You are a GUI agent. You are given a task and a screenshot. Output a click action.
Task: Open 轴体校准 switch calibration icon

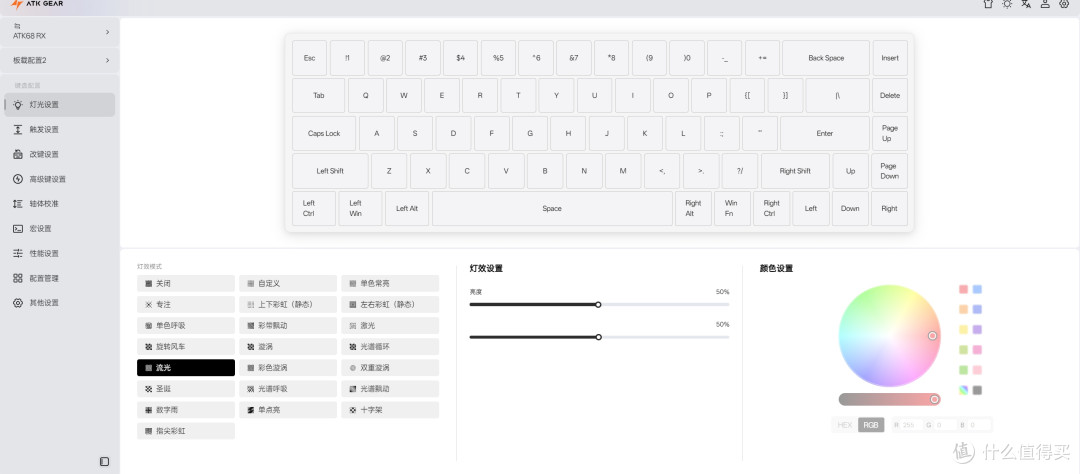point(18,204)
